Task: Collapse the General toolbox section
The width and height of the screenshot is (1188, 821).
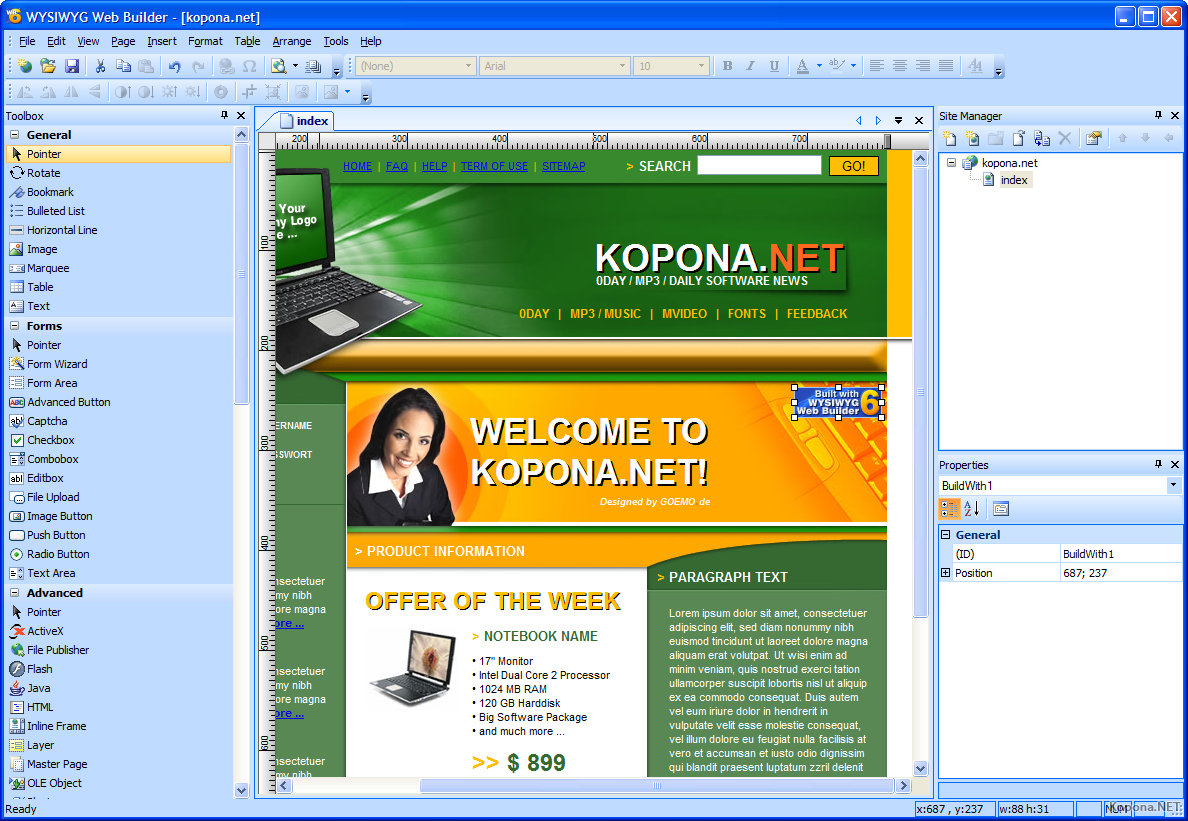Action: (14, 135)
